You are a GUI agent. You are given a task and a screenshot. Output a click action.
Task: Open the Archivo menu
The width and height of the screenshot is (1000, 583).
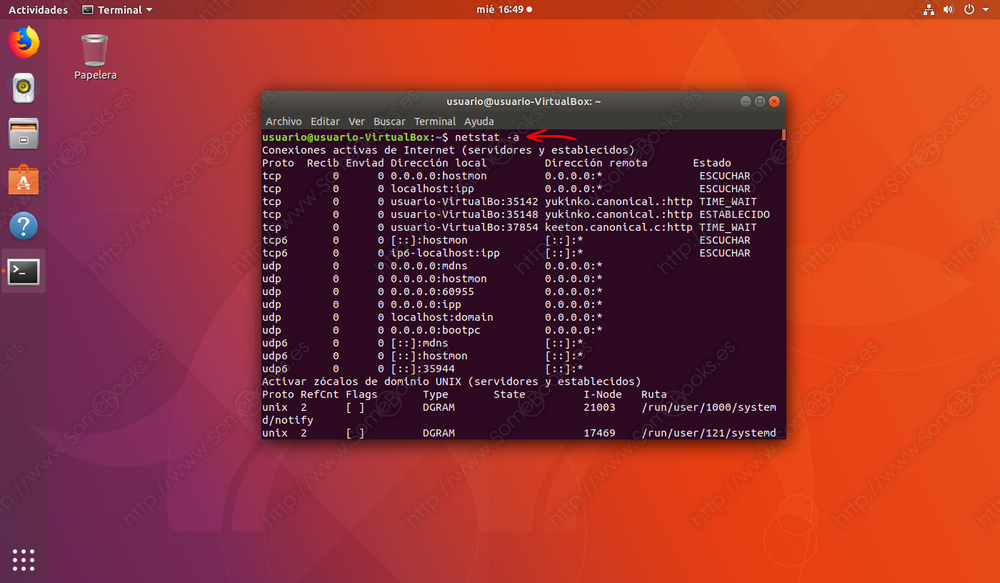(x=283, y=121)
